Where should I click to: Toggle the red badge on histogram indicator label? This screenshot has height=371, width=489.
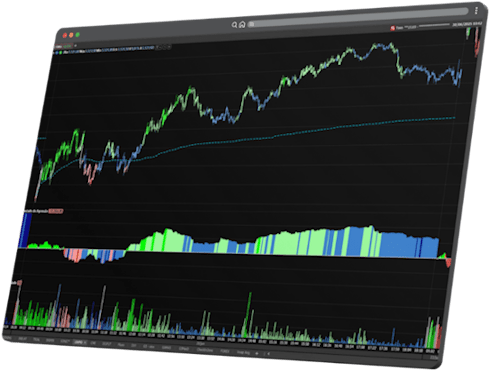point(56,211)
